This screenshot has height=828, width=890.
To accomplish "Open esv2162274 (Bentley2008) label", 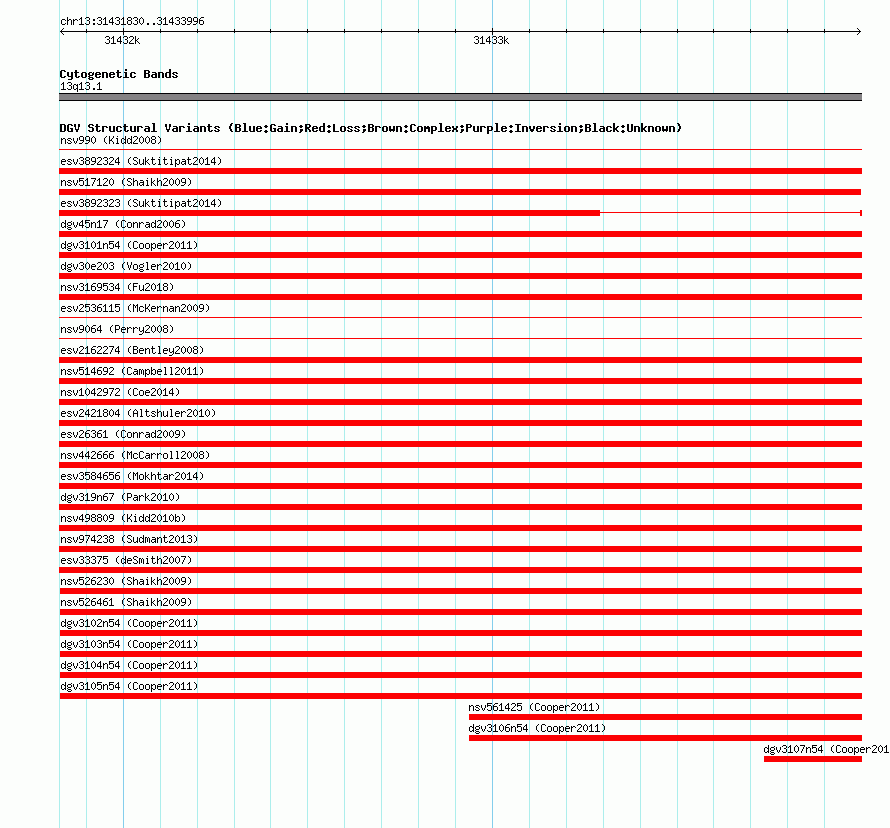I will click(x=132, y=350).
